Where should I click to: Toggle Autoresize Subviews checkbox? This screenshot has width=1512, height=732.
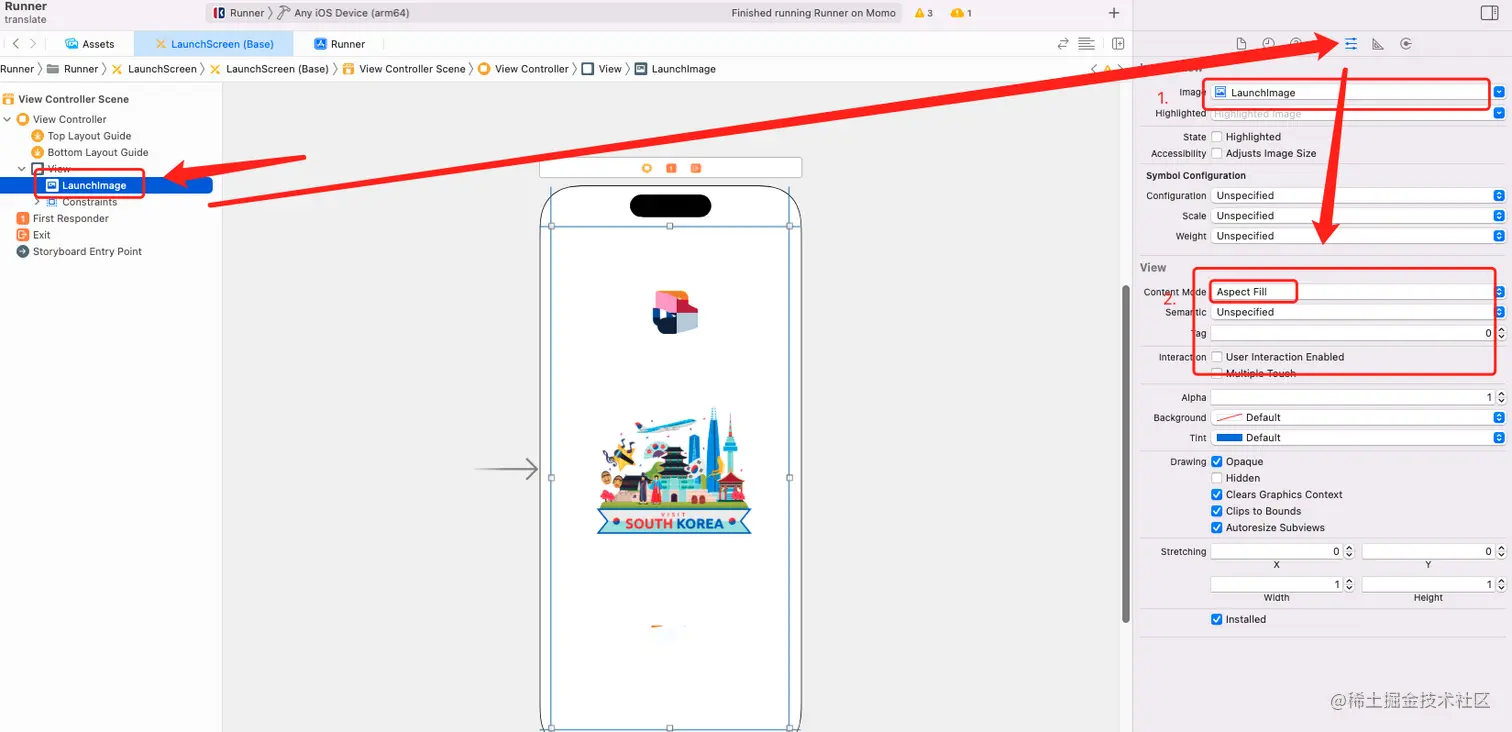tap(1217, 527)
